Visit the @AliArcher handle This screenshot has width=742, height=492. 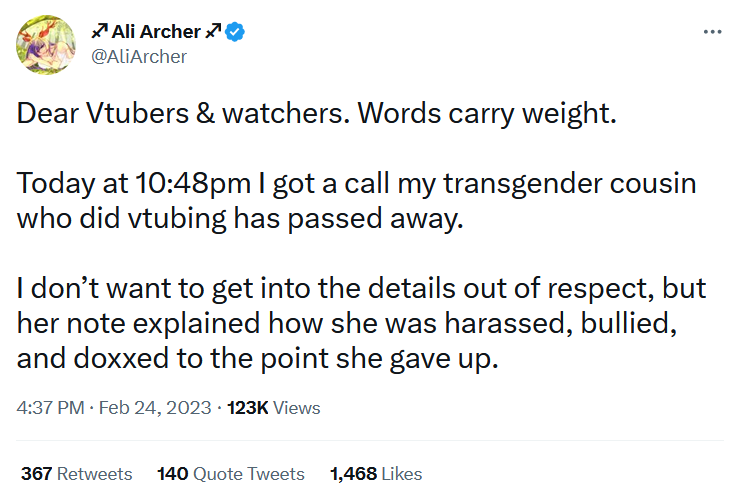point(139,57)
